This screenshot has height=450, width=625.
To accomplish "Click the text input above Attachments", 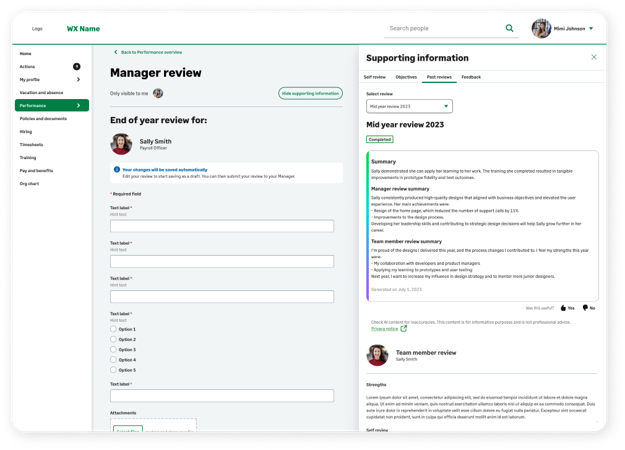I will pos(222,396).
